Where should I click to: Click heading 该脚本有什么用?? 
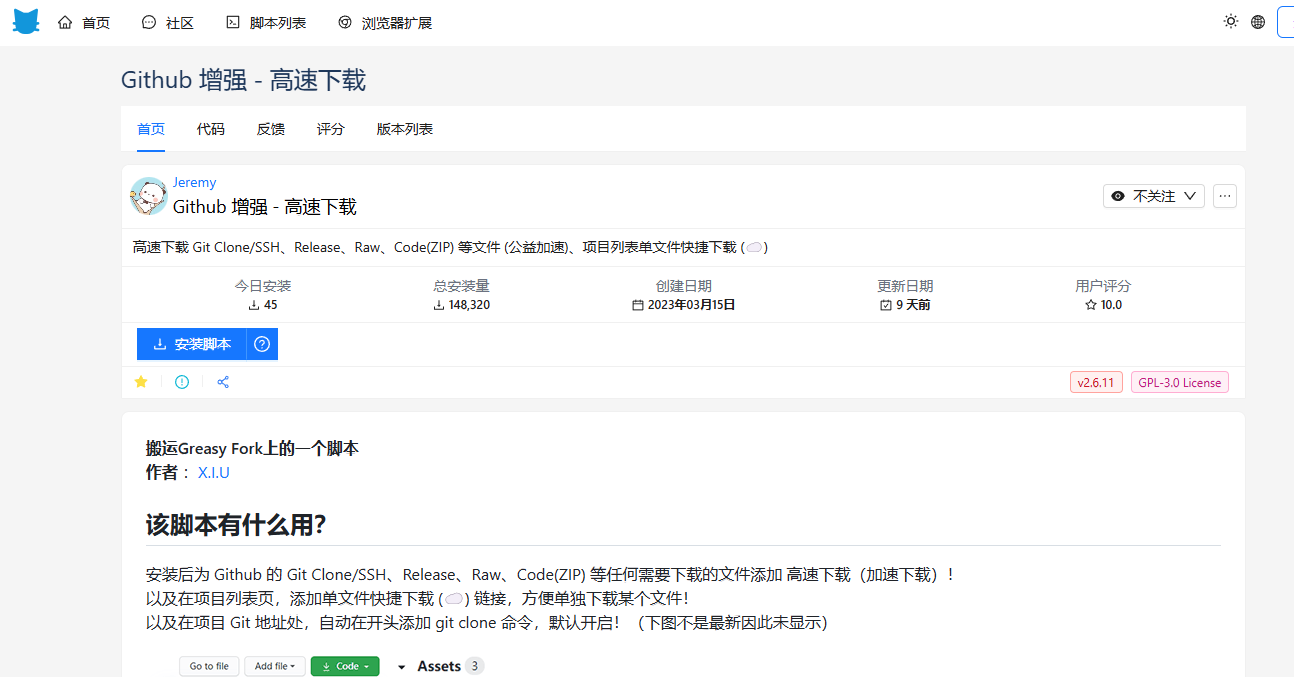tap(236, 525)
